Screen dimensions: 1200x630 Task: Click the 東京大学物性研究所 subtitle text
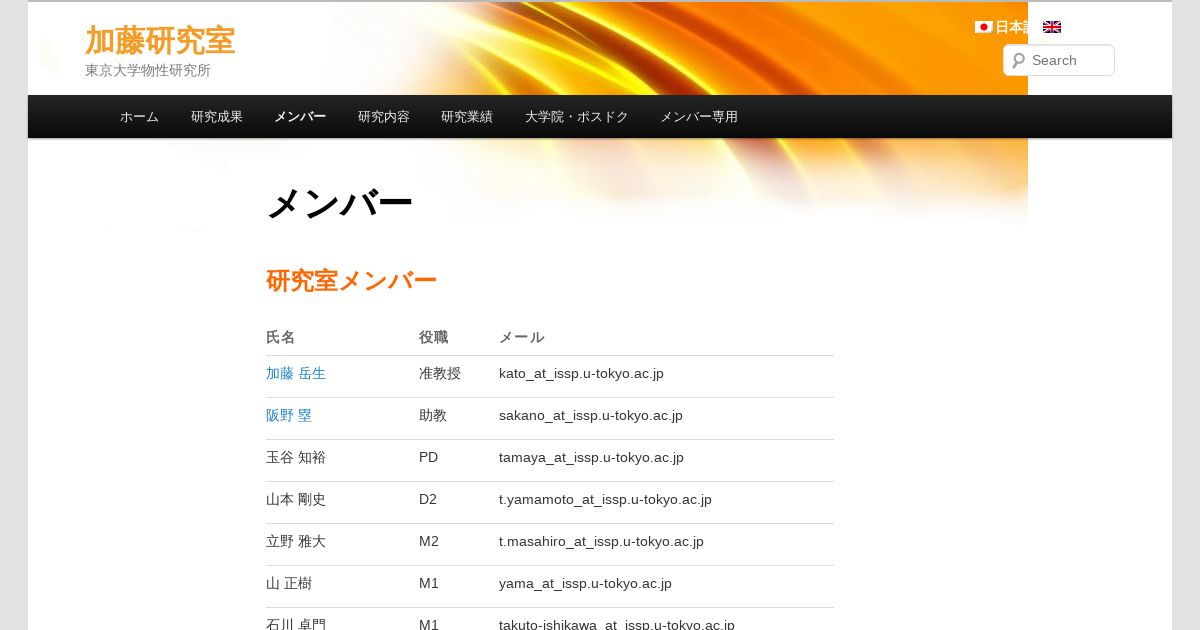click(x=148, y=70)
